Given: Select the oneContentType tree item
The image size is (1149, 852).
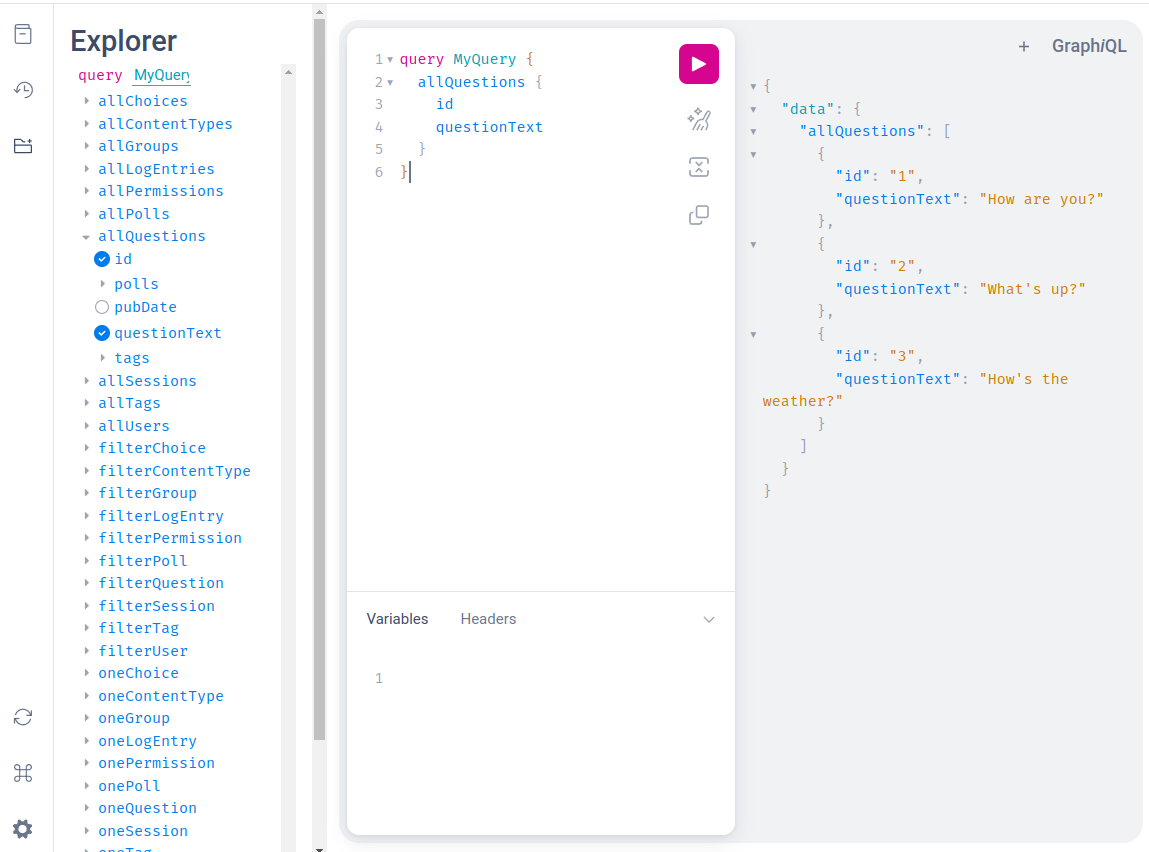Looking at the screenshot, I should (x=160, y=696).
